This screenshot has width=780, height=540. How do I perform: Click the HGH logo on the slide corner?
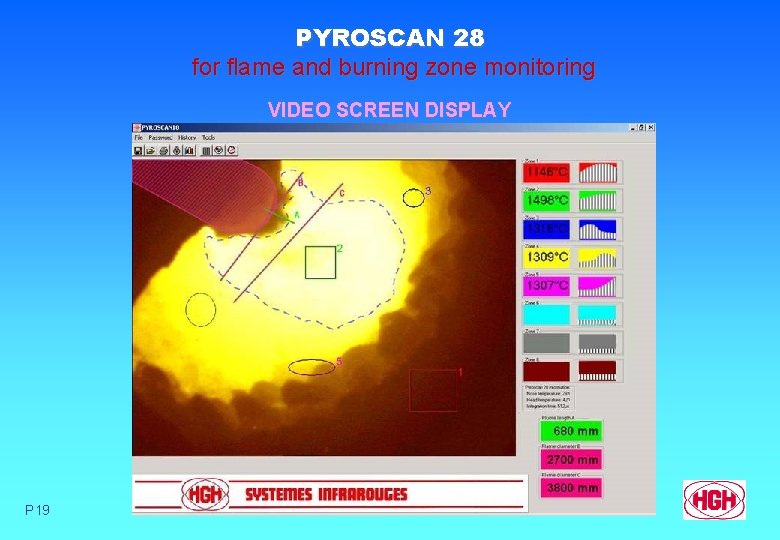pyautogui.click(x=714, y=500)
